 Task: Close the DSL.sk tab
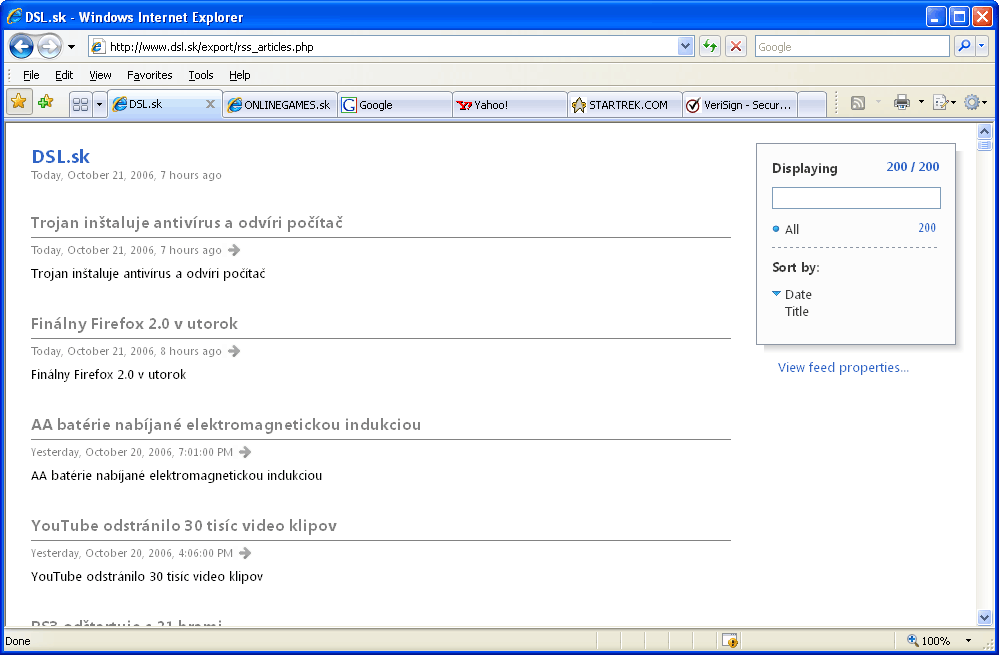(x=210, y=104)
